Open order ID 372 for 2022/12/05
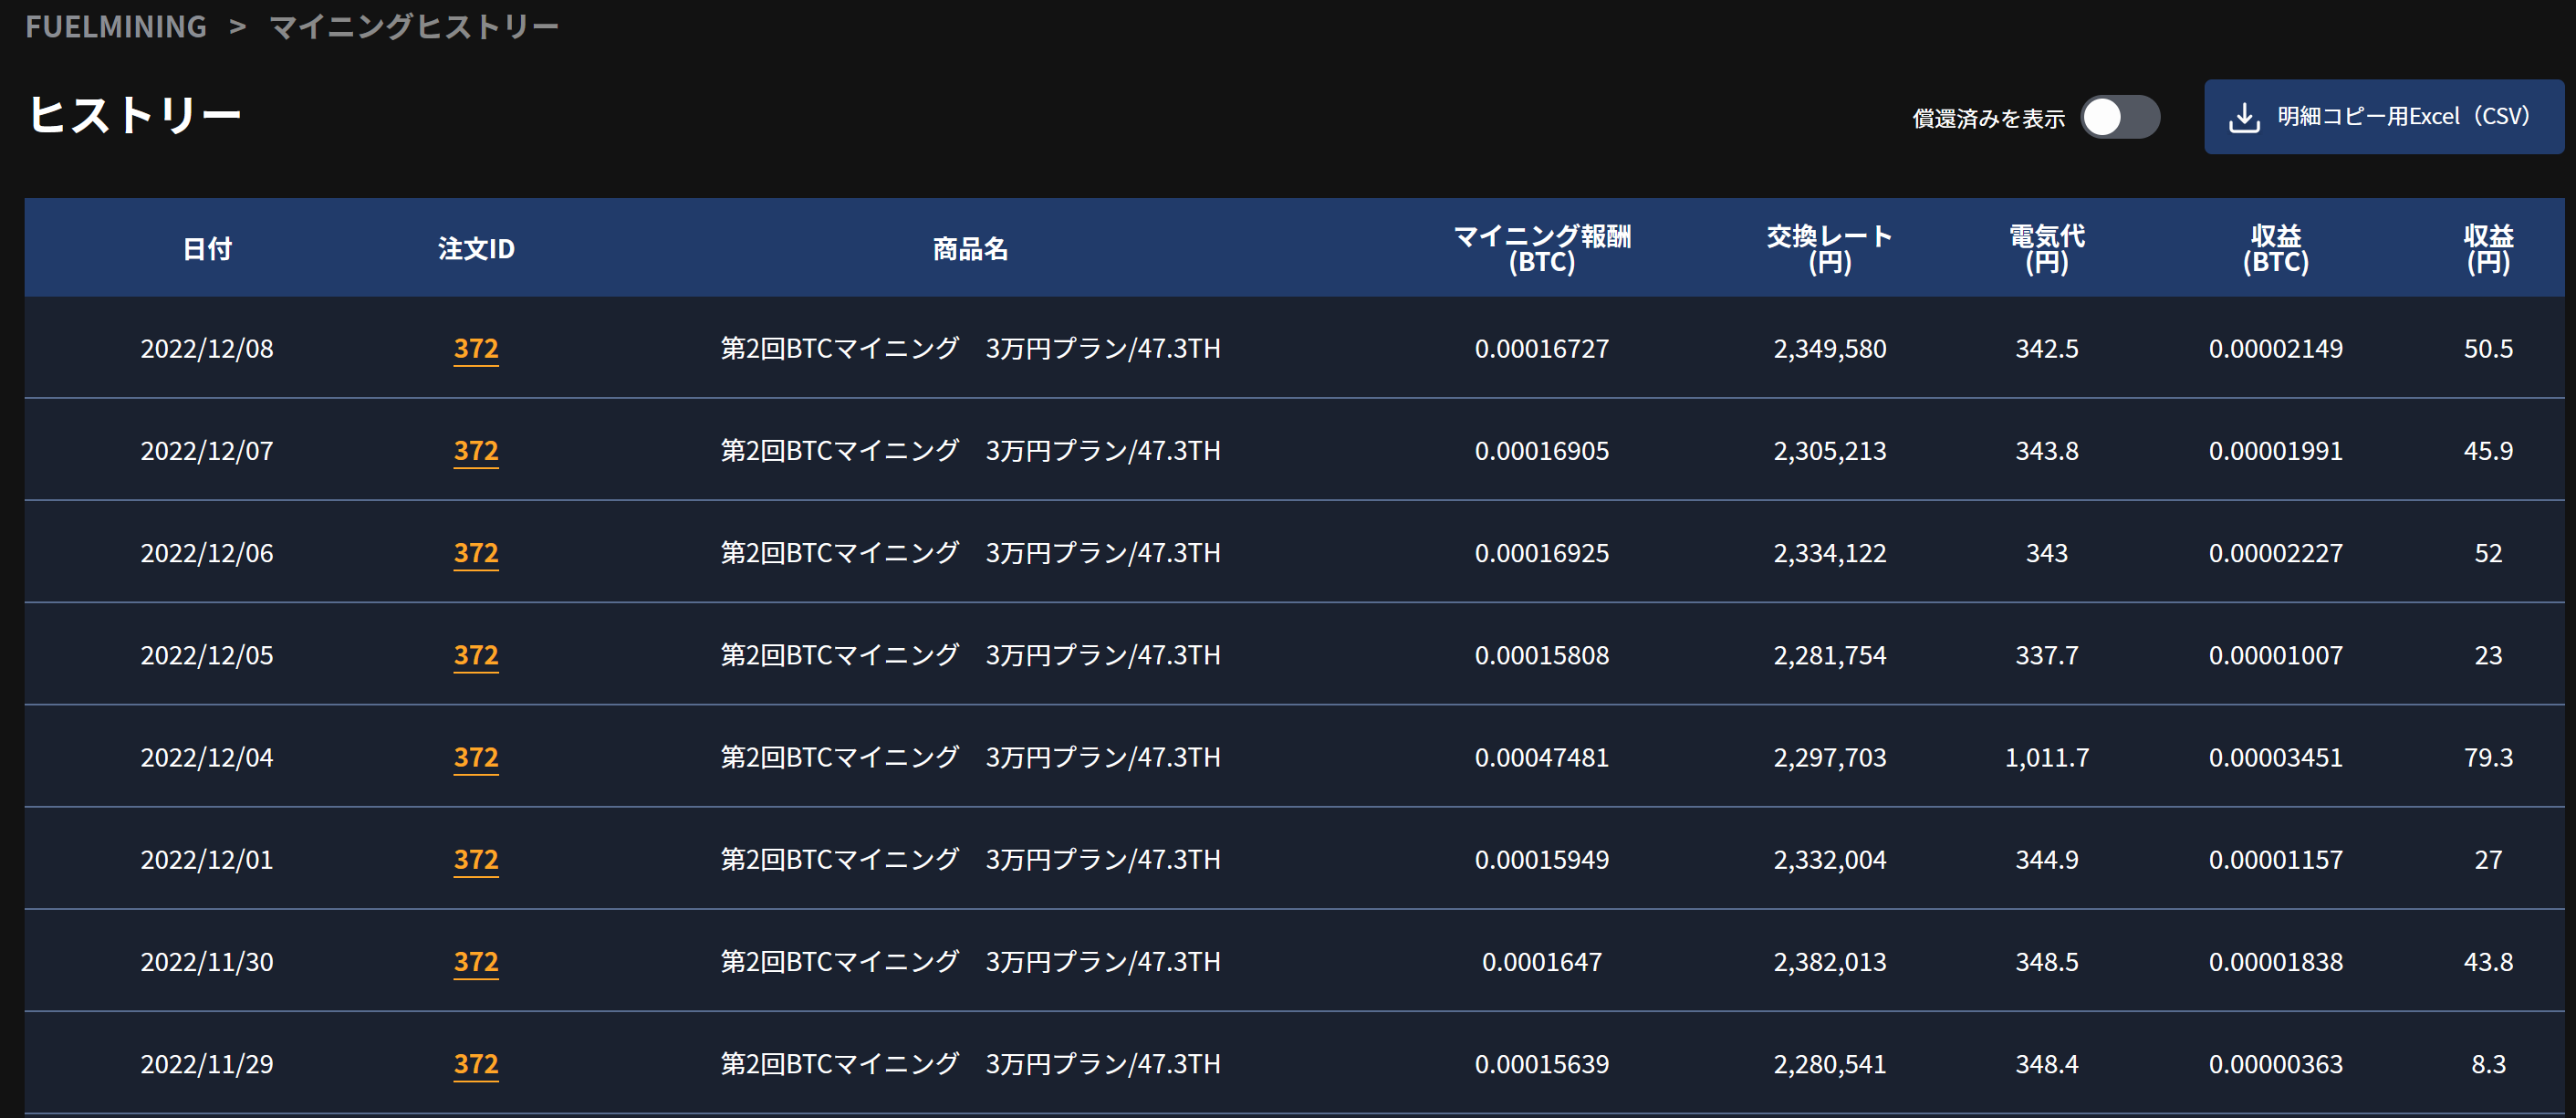Screen dimensions: 2576x1118 [x=476, y=654]
